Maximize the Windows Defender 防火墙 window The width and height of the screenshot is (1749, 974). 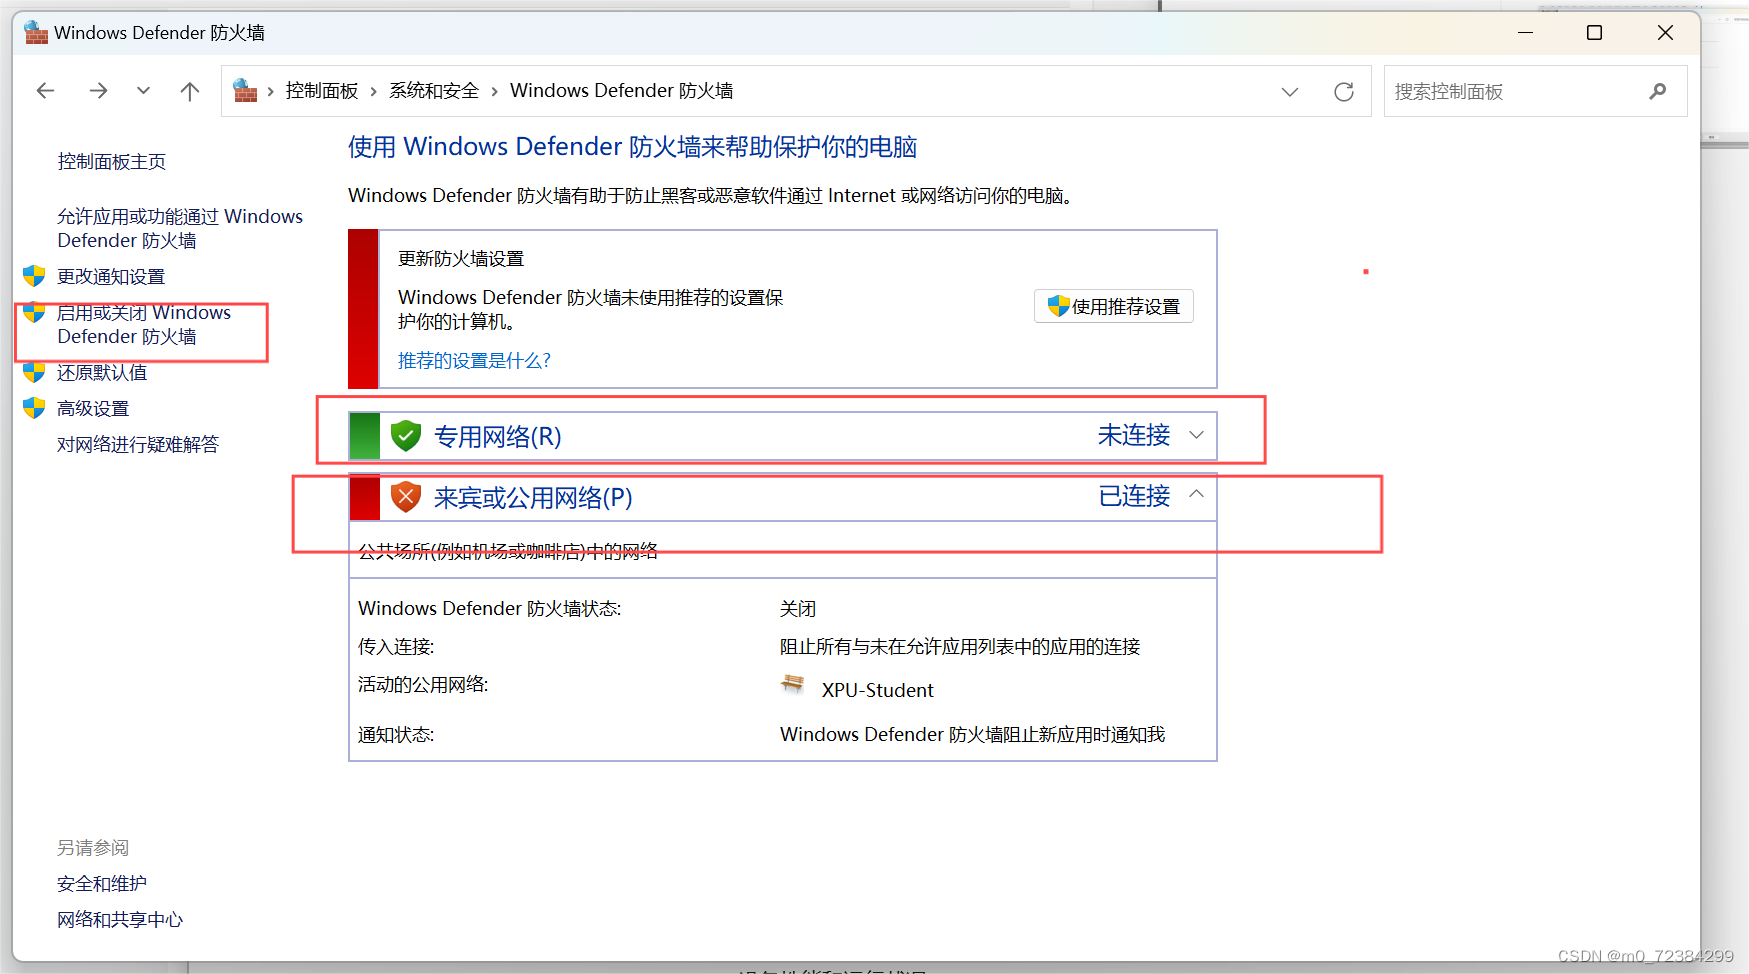(x=1595, y=33)
